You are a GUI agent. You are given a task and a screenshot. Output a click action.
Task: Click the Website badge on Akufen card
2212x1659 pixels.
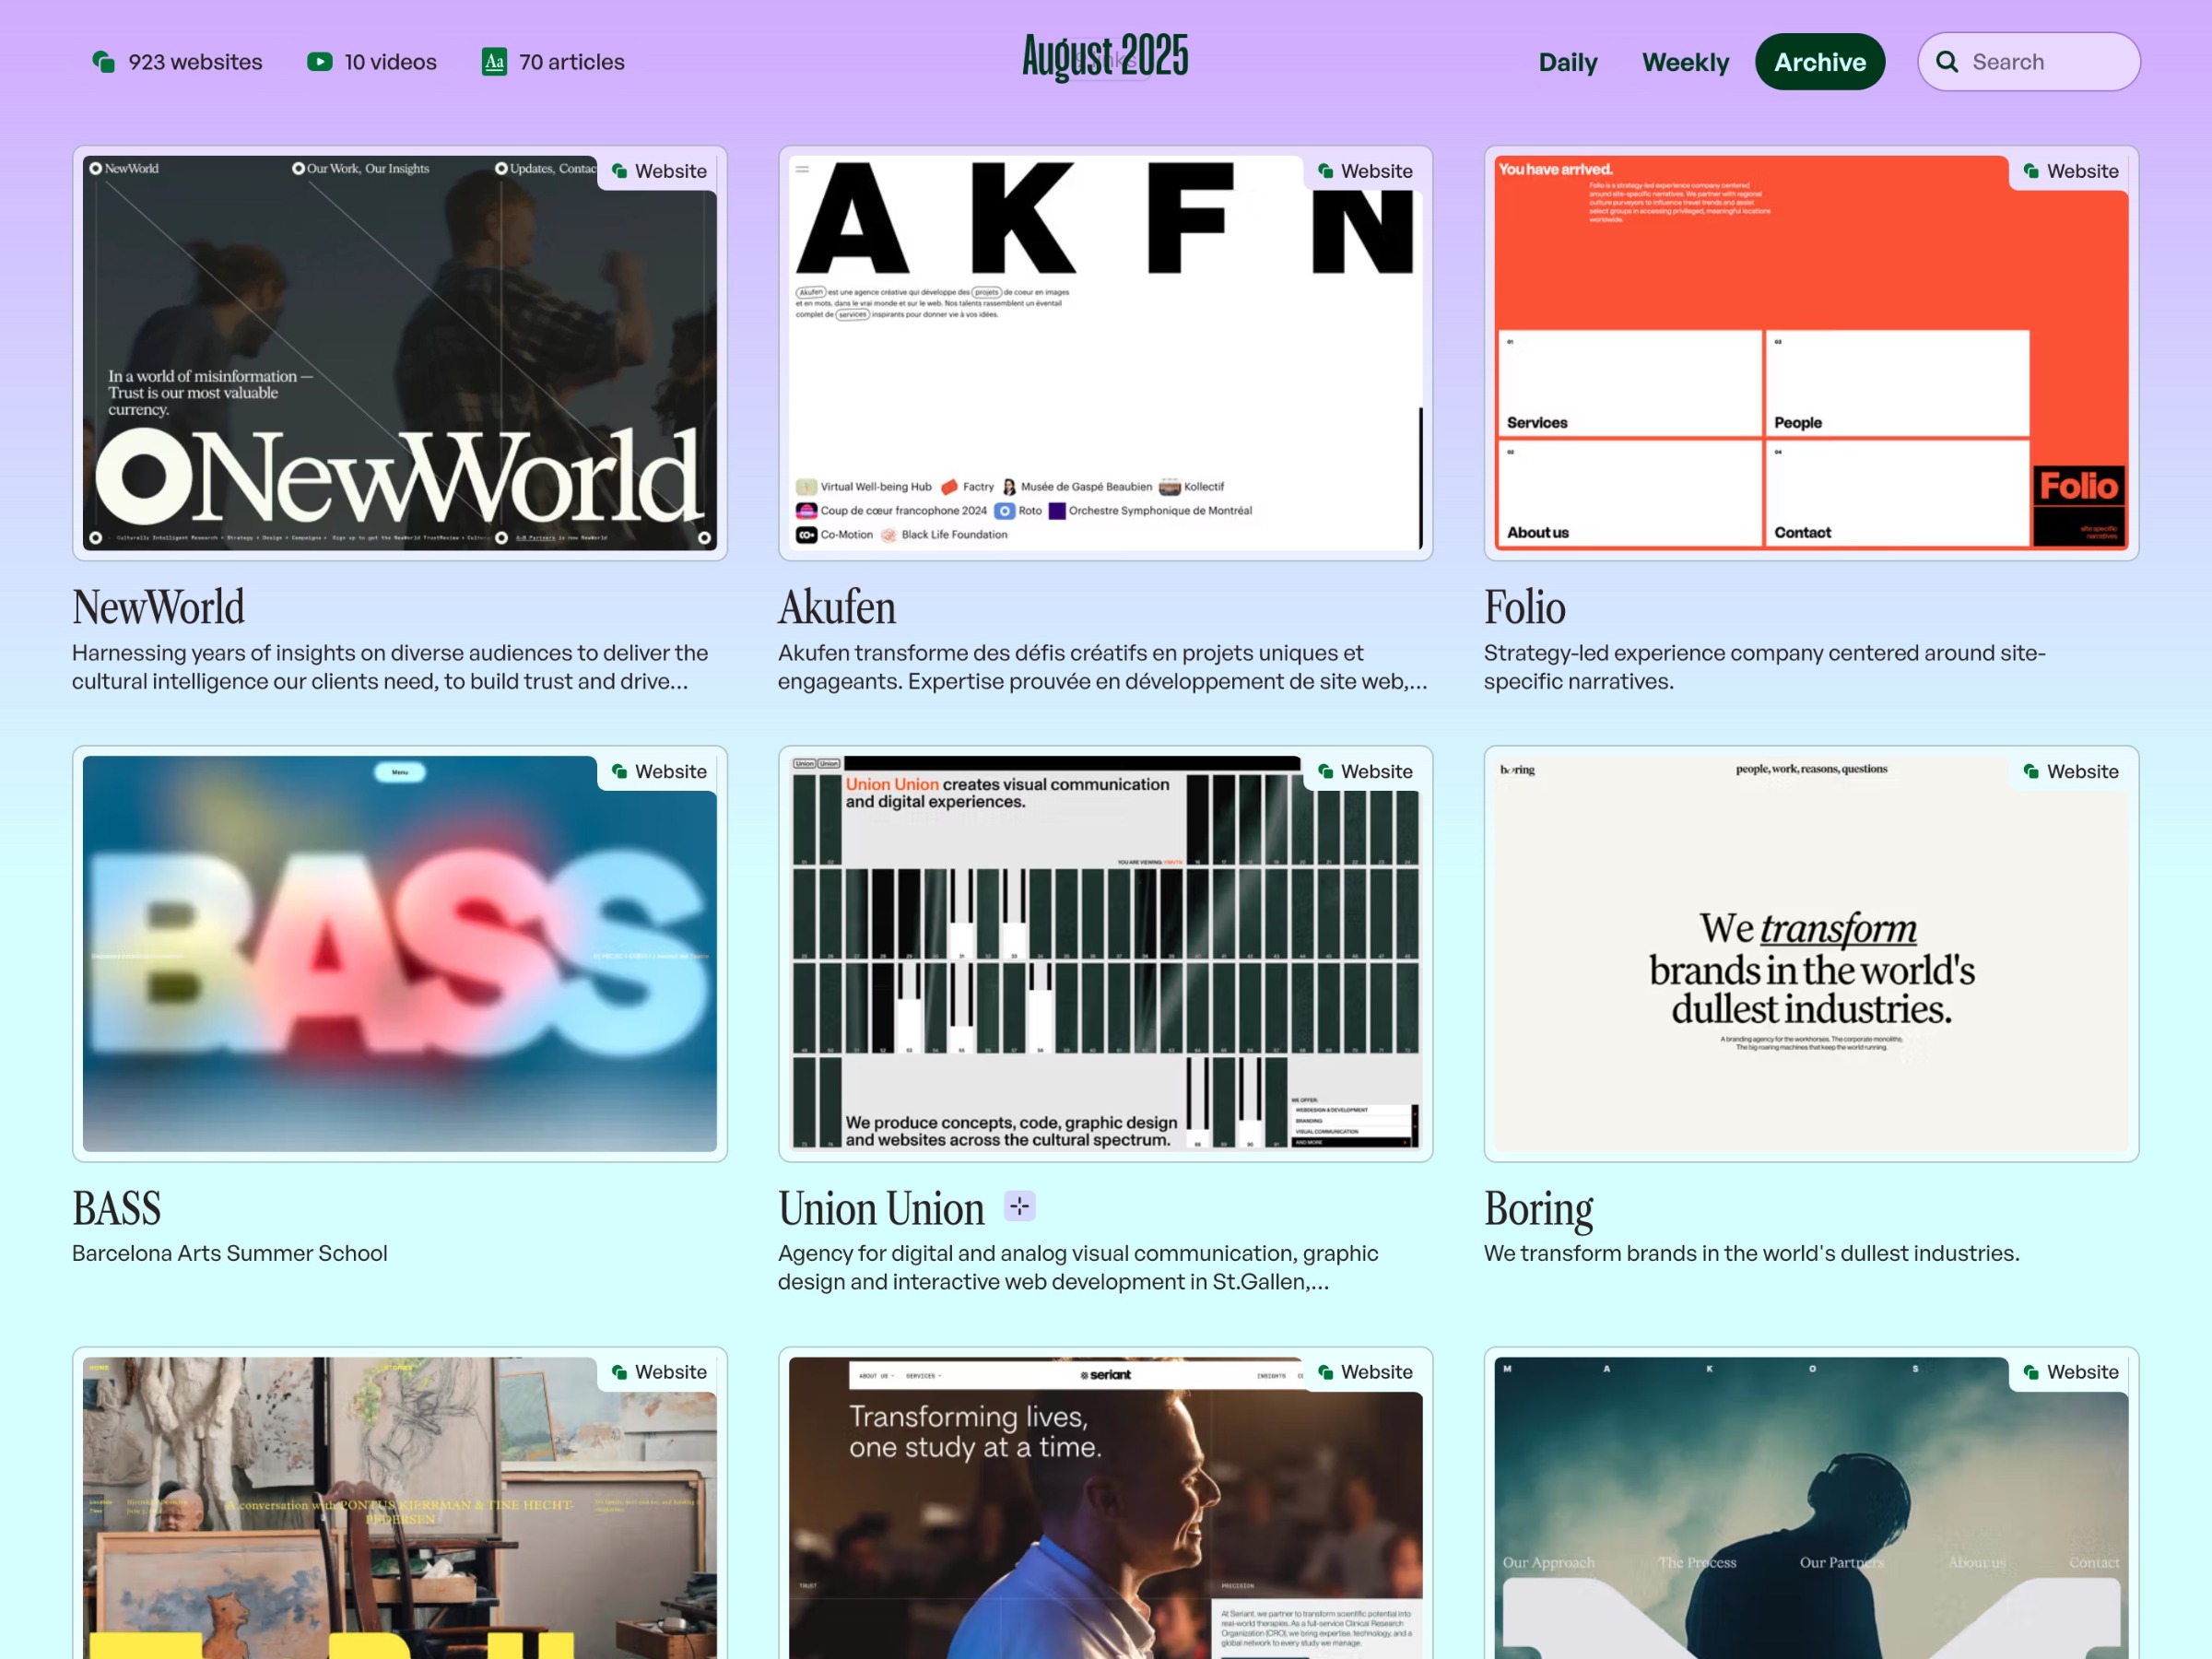(1366, 171)
